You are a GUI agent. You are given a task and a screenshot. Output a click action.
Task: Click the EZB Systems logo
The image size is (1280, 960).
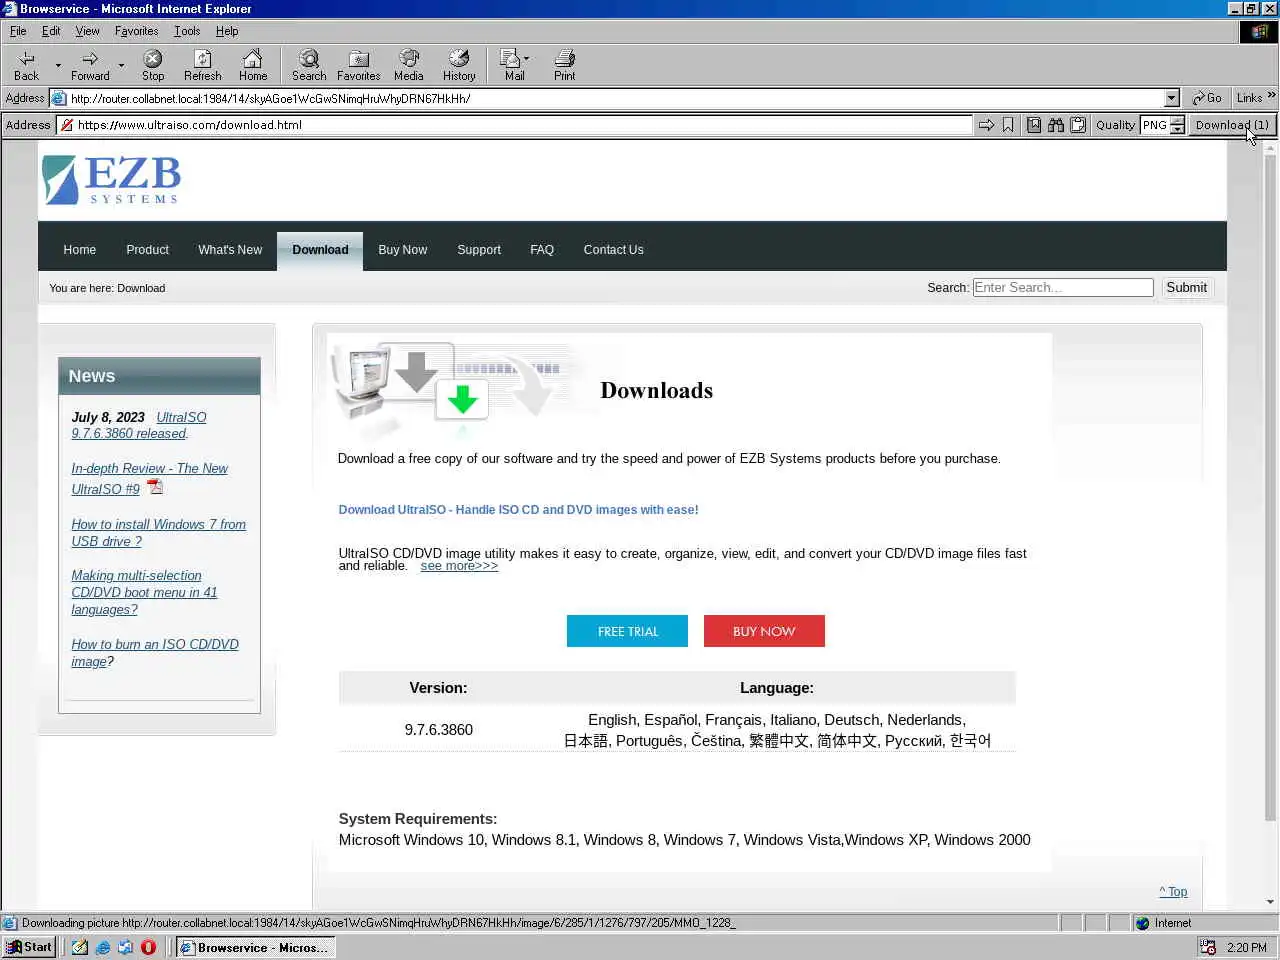[x=112, y=180]
